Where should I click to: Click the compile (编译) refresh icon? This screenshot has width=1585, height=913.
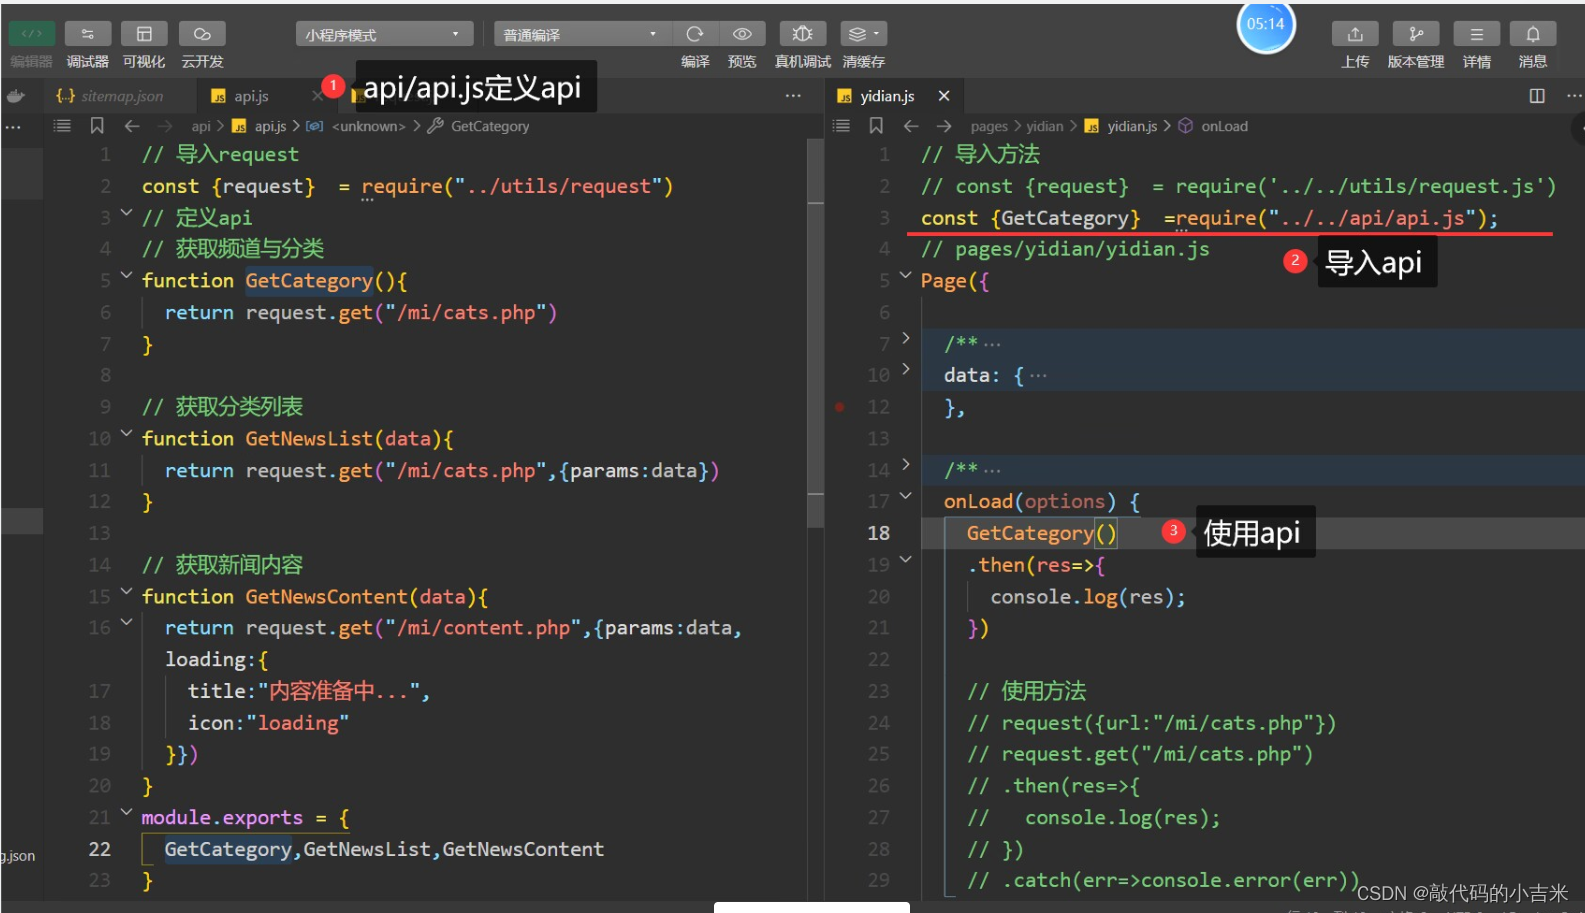[x=695, y=34]
